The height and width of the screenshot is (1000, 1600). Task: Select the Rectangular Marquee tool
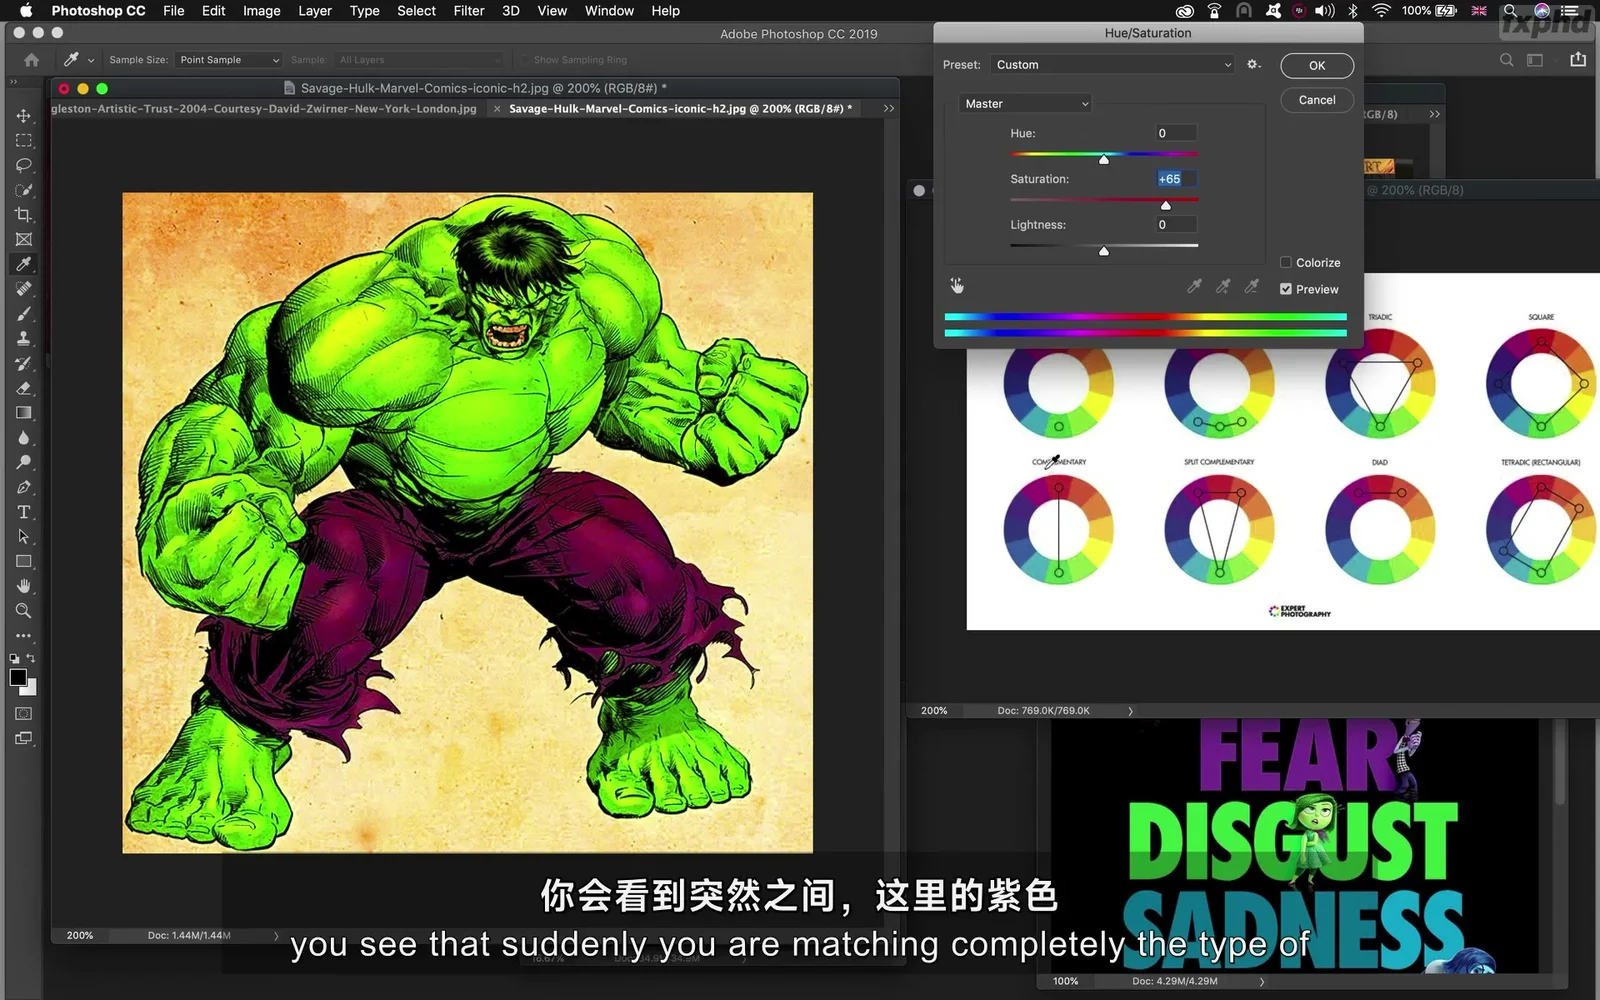point(24,141)
